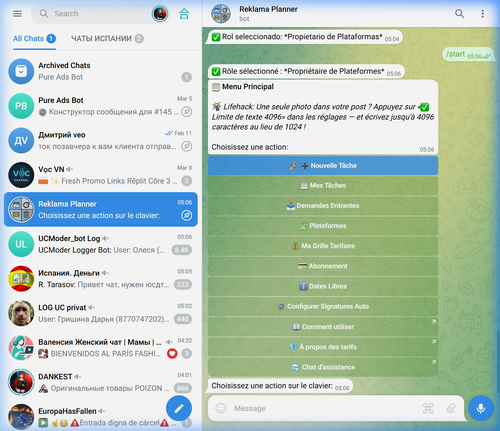This screenshot has height=431, width=500.
Task: Click the Archived Chats folder icon
Action: tap(21, 71)
